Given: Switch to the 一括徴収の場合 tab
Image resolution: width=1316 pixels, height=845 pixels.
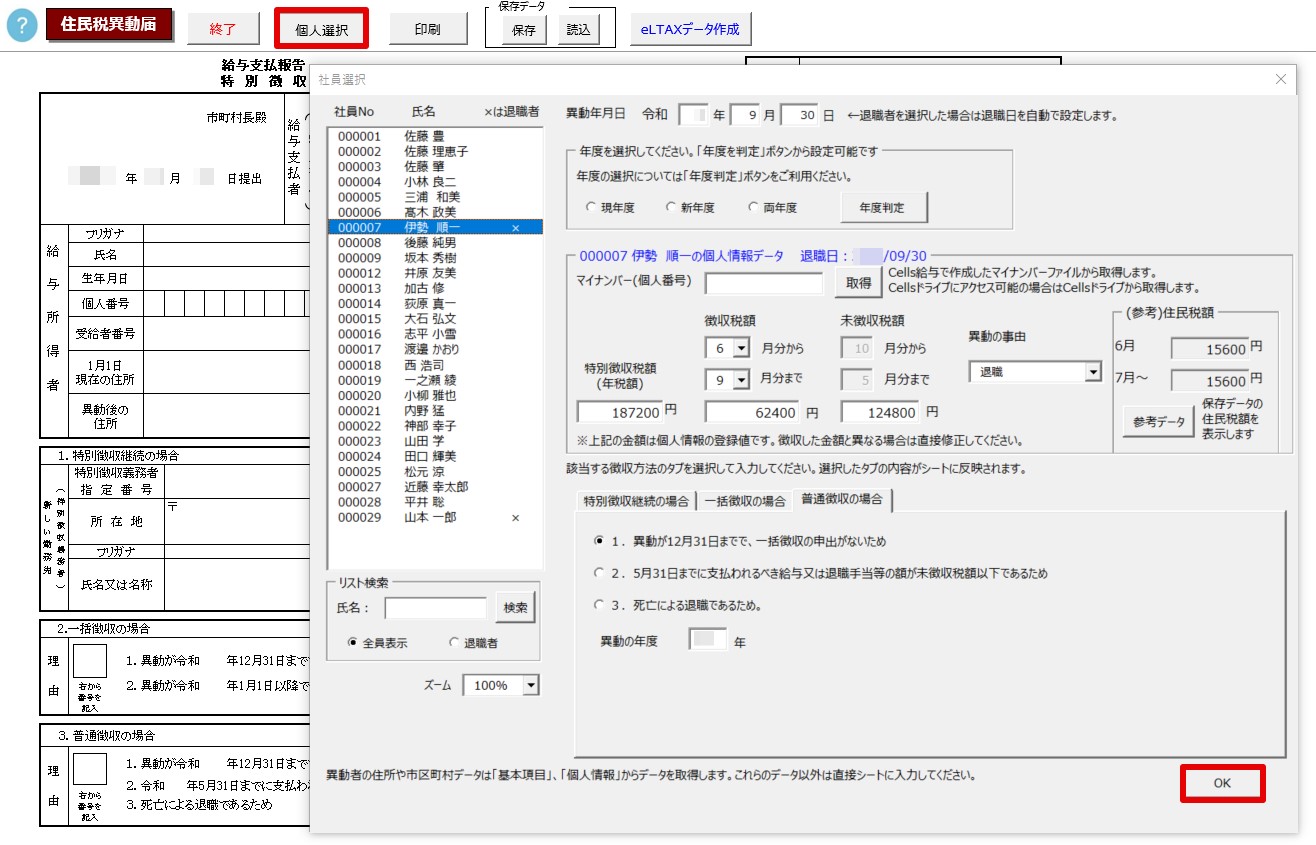Looking at the screenshot, I should (744, 500).
